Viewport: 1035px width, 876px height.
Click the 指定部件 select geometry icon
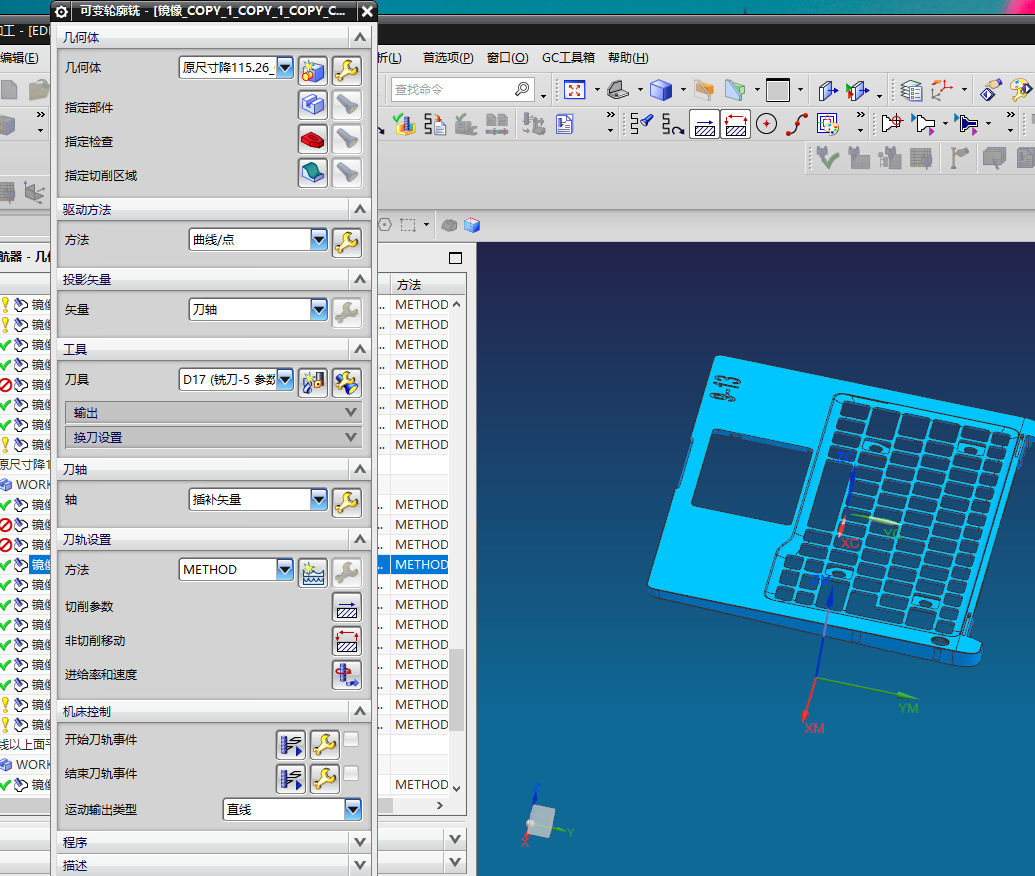coord(313,105)
